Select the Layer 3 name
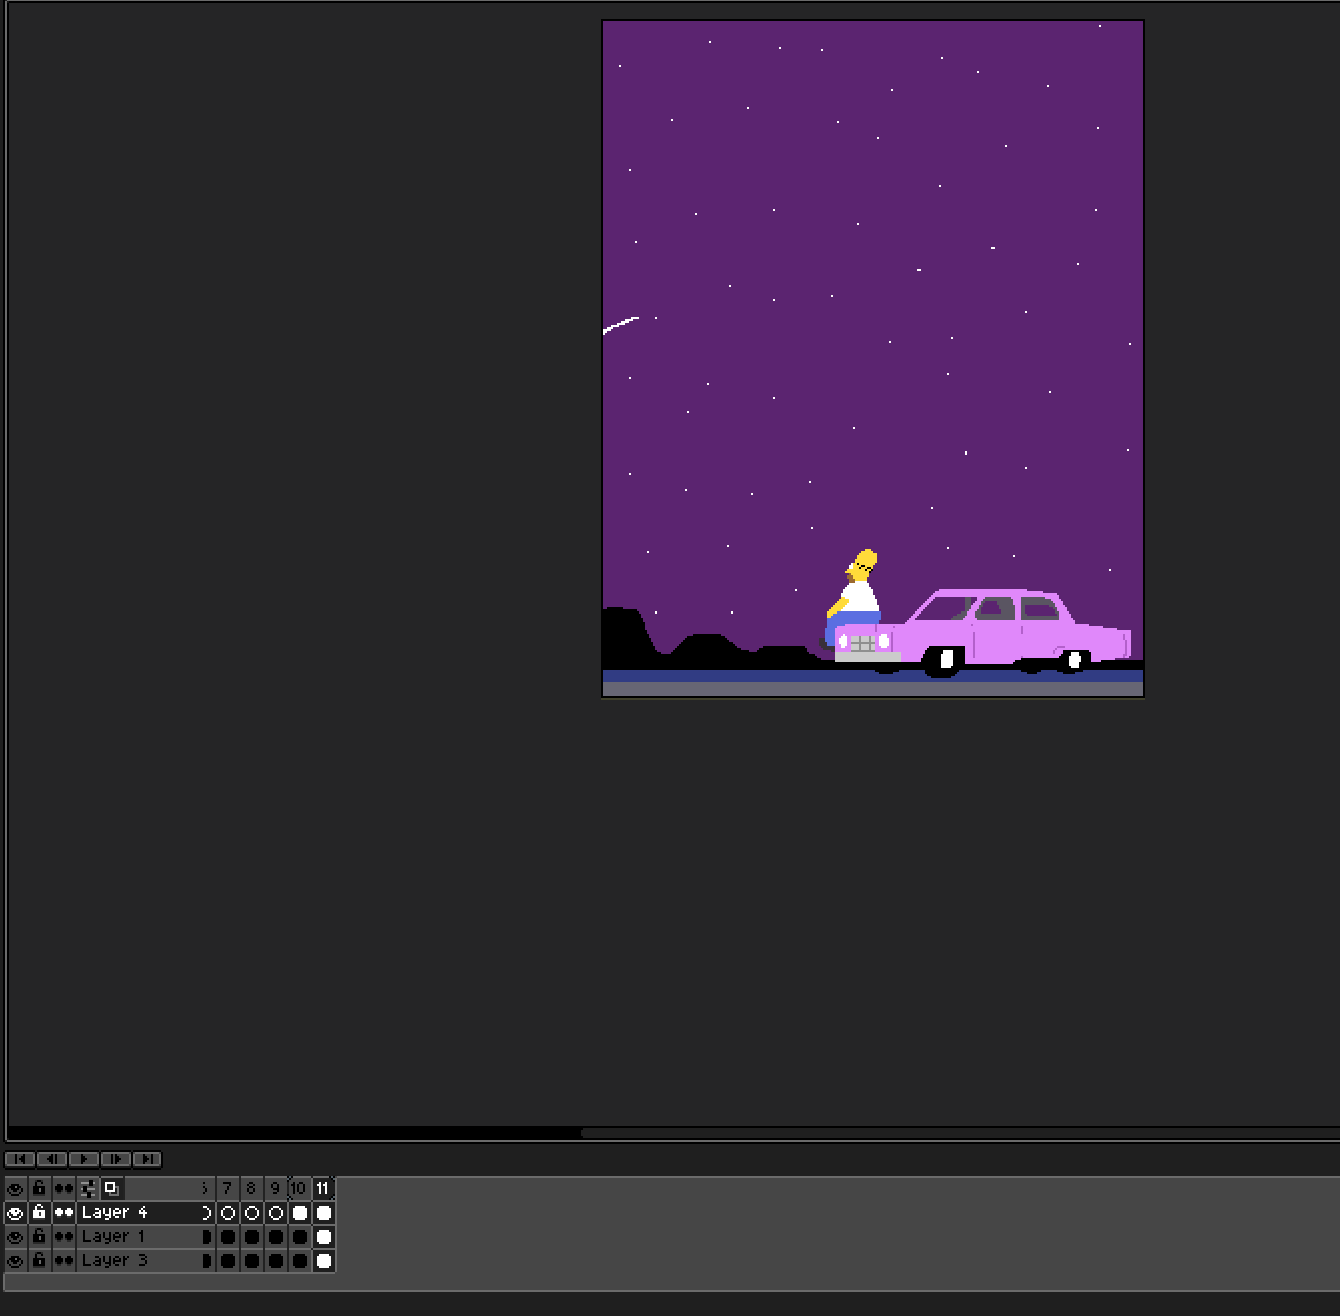The height and width of the screenshot is (1316, 1340). (x=115, y=1260)
